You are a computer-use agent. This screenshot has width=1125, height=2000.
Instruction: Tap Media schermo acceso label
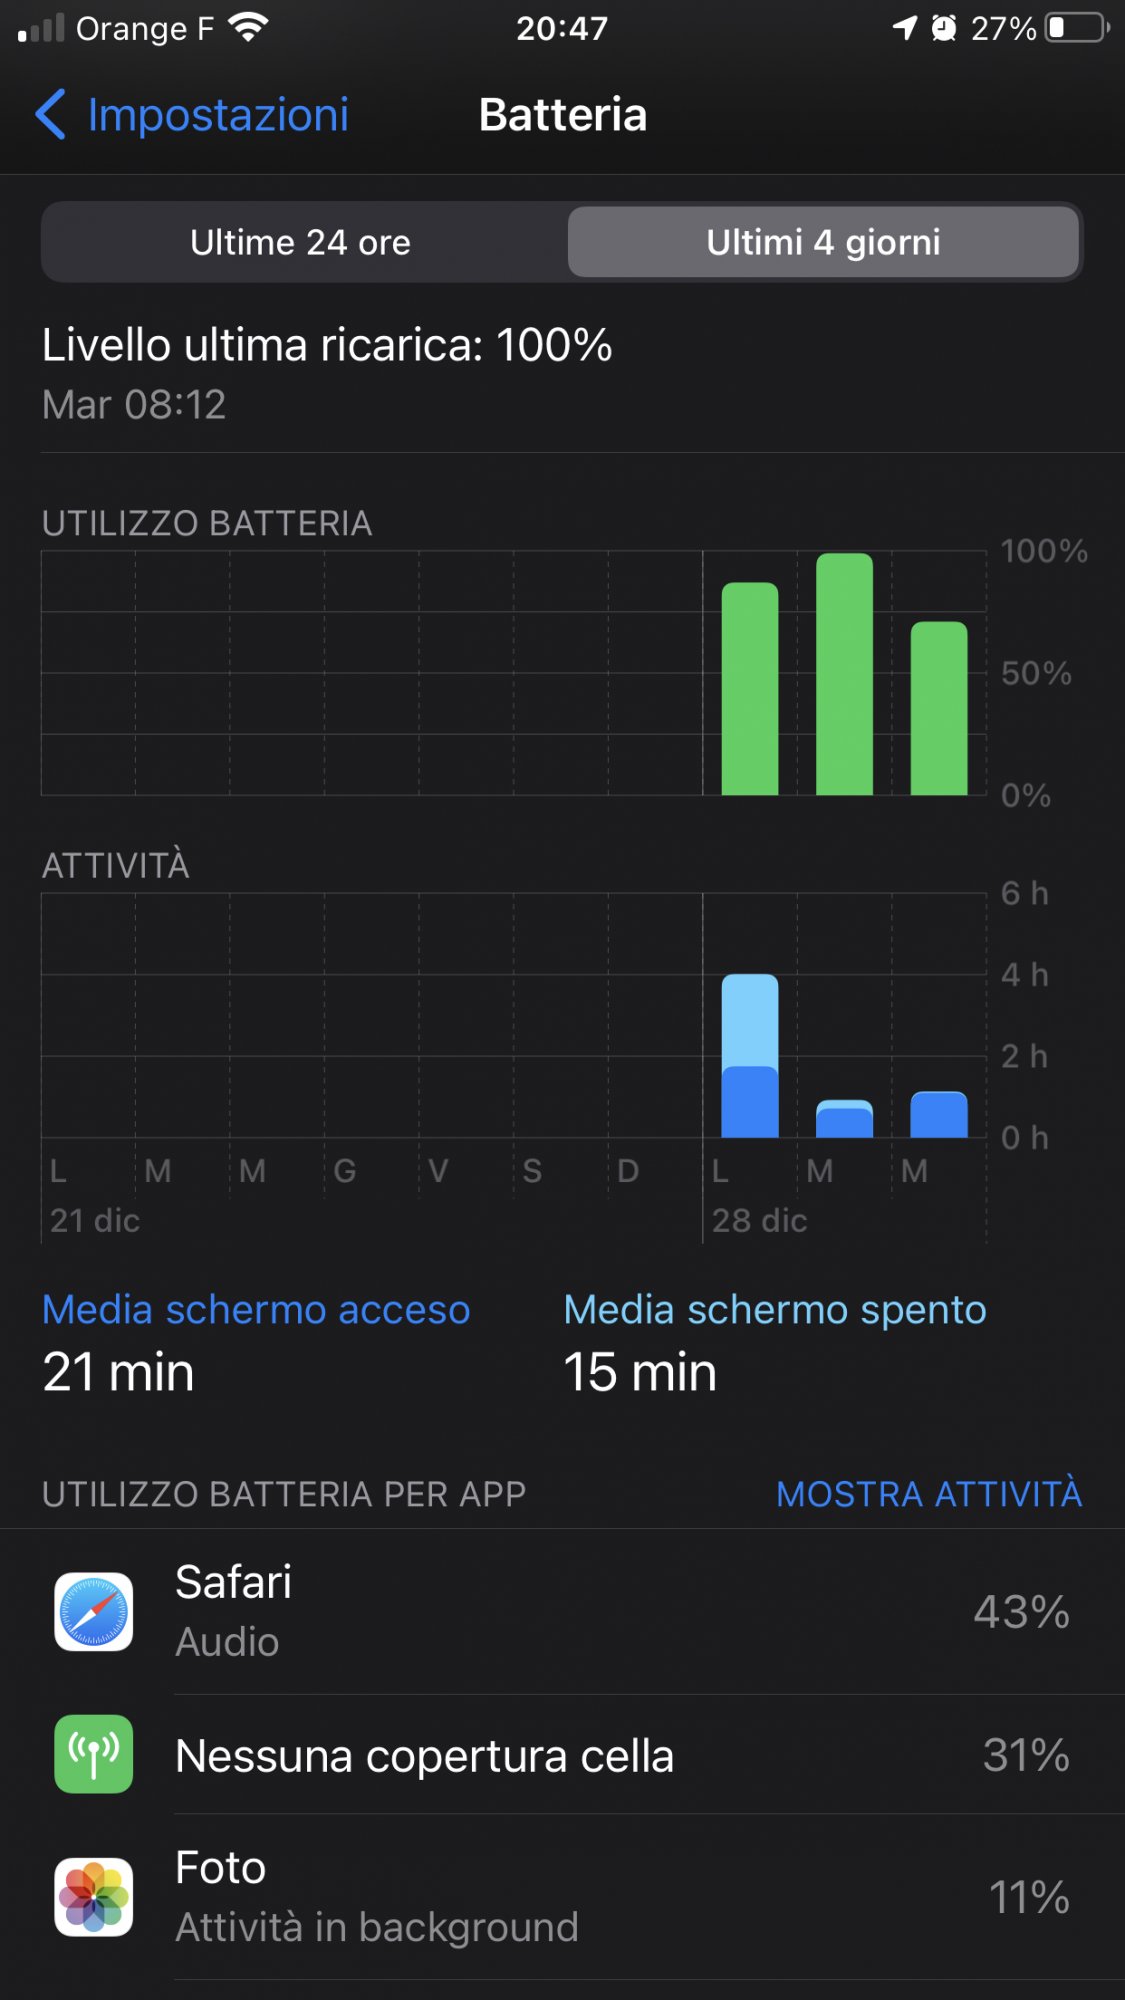click(256, 1310)
